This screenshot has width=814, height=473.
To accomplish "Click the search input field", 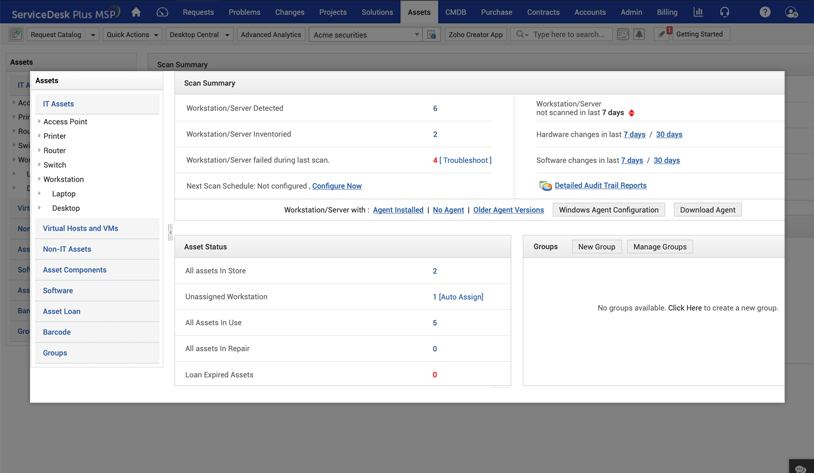I will pos(568,34).
